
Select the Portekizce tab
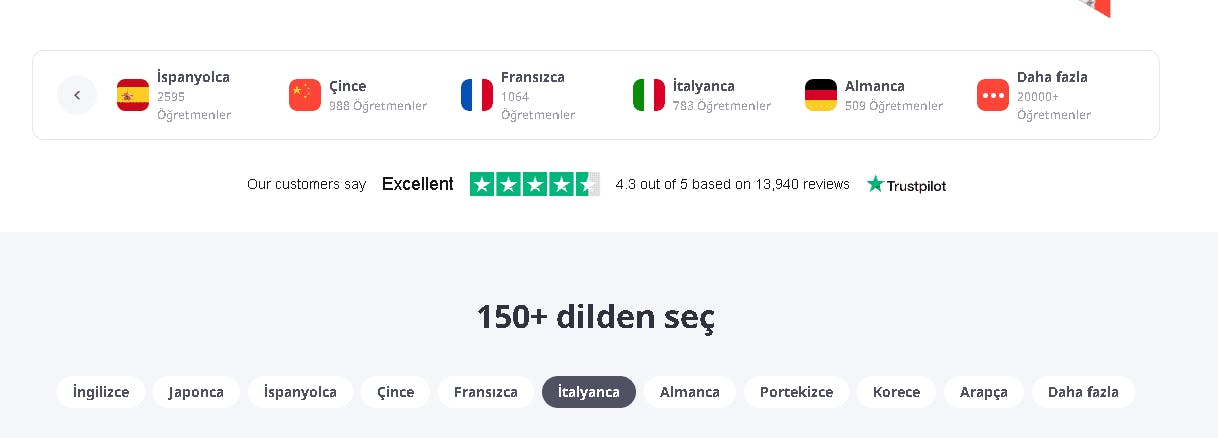click(796, 392)
